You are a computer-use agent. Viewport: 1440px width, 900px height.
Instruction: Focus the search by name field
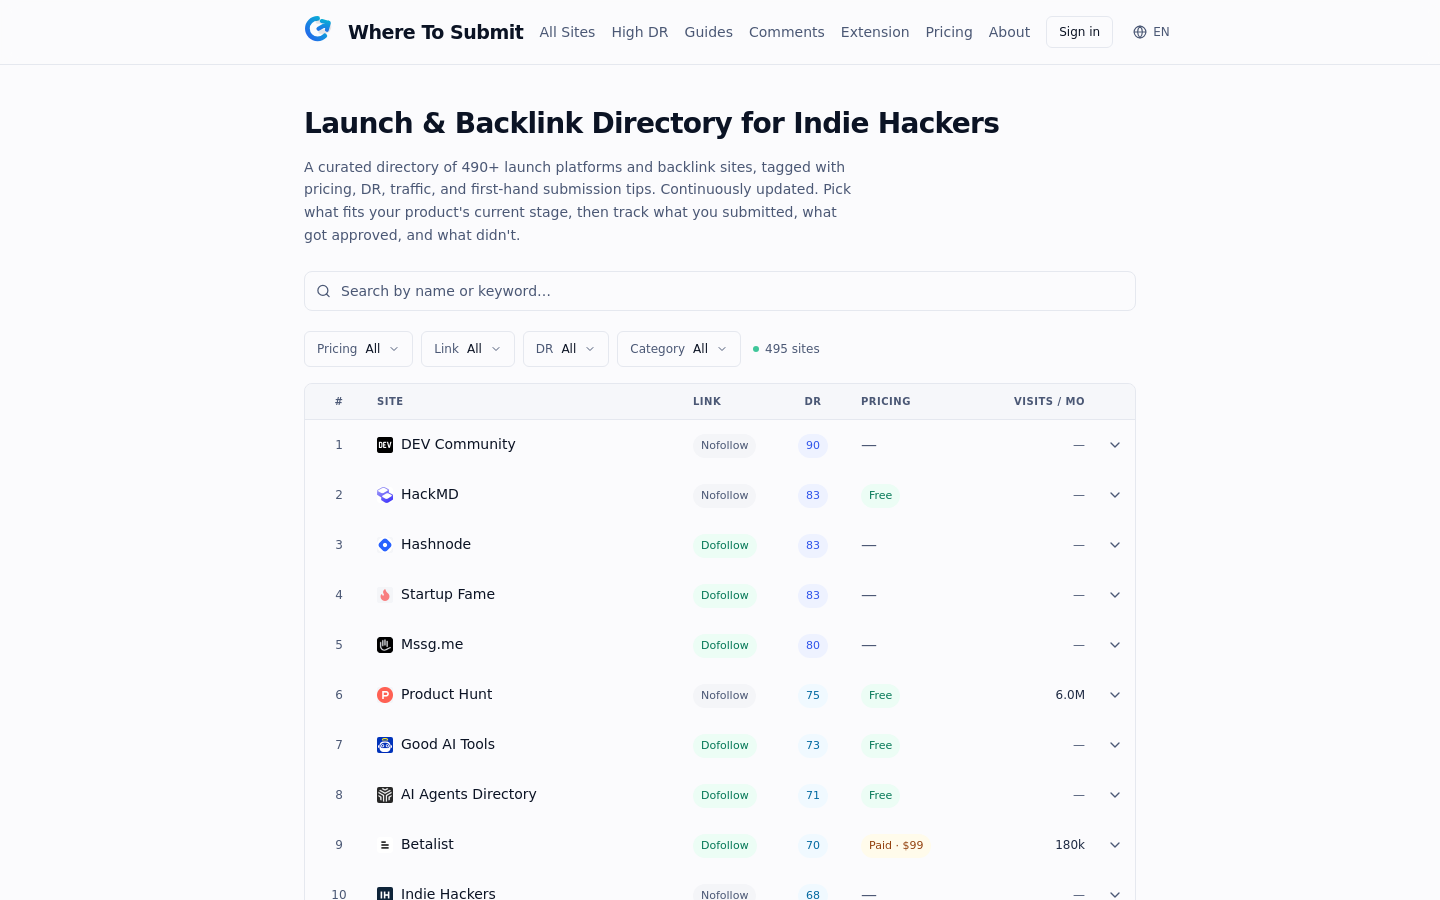[x=720, y=291]
